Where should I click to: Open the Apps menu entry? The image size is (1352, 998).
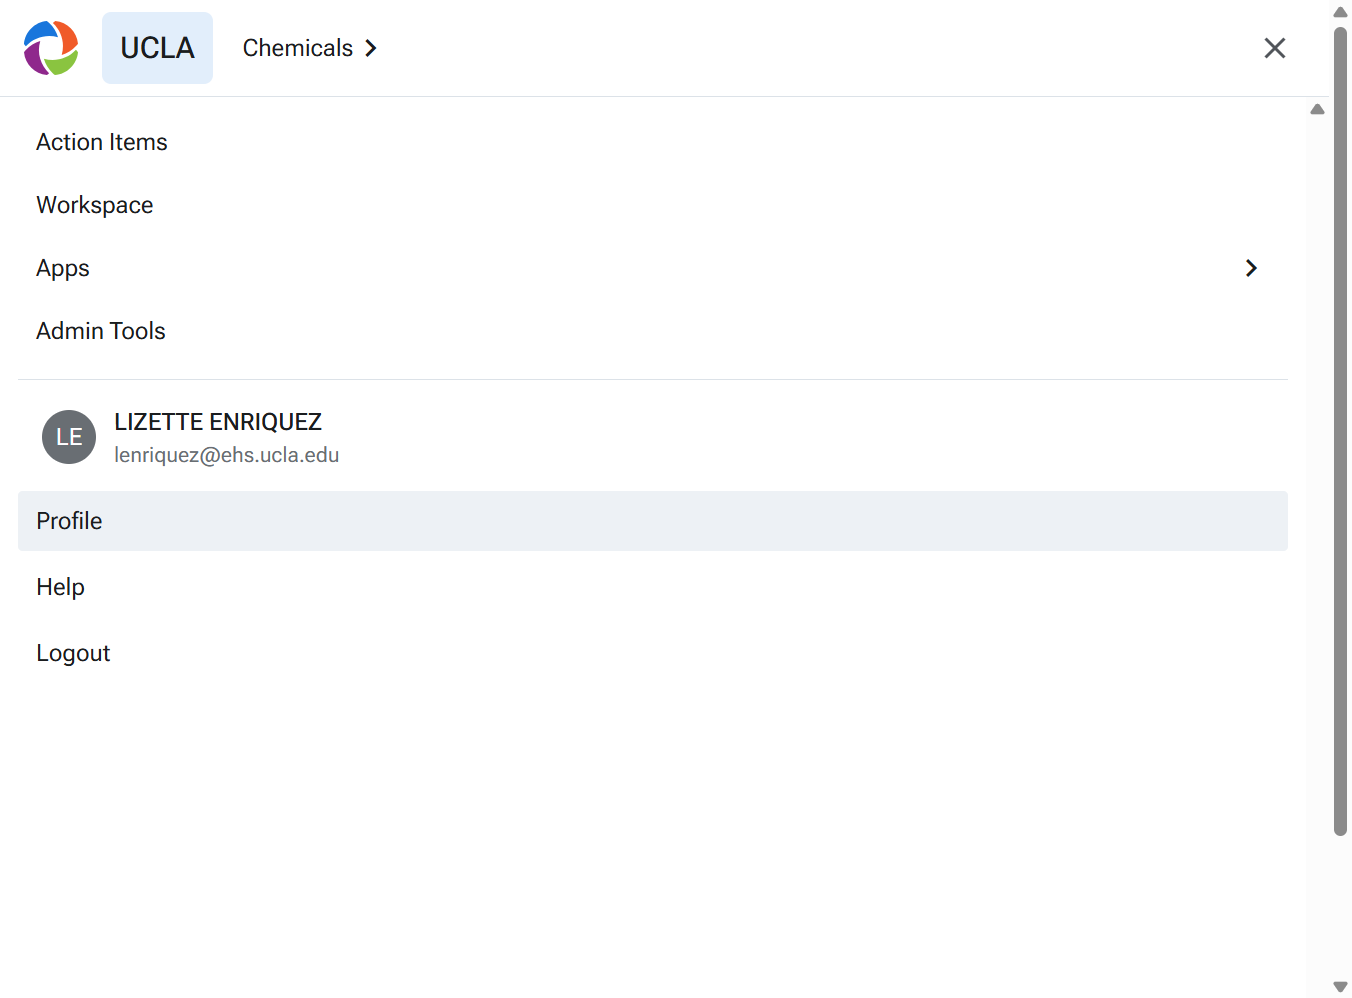[653, 268]
